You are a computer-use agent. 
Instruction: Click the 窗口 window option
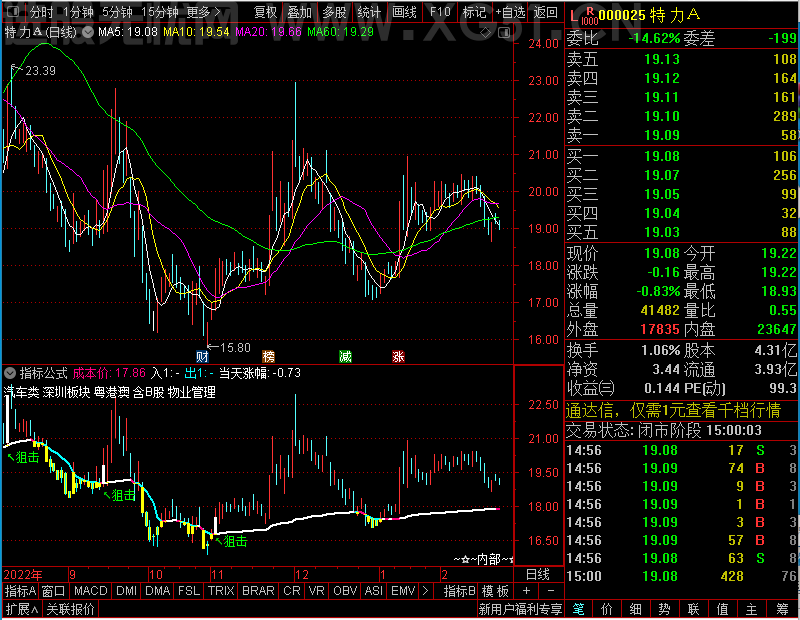(x=54, y=591)
